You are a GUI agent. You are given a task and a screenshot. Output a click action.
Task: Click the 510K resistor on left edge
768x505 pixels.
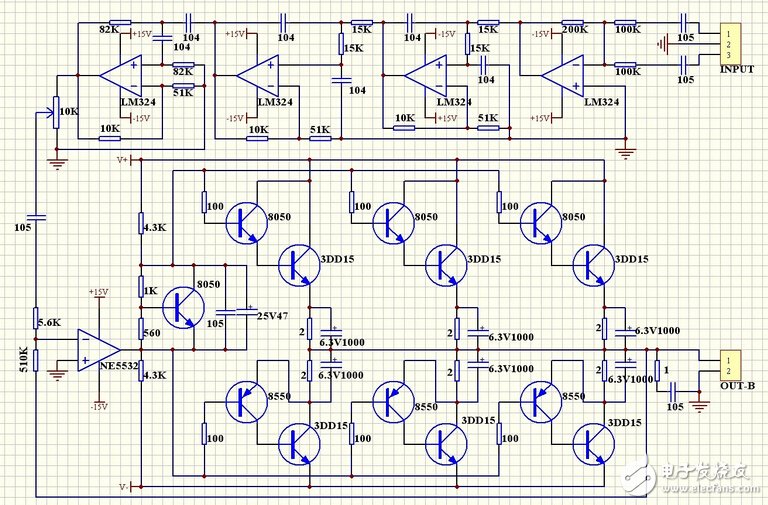(35, 359)
